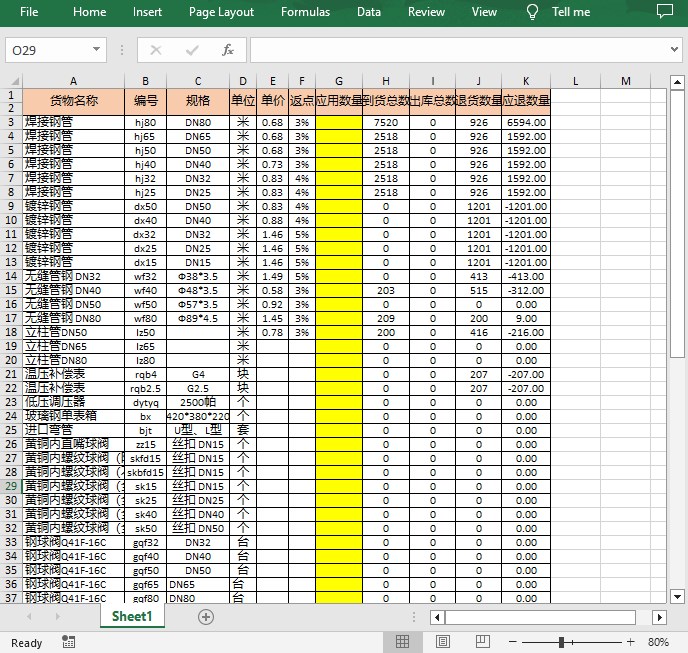Select the Sheet1 worksheet tab

pos(132,616)
